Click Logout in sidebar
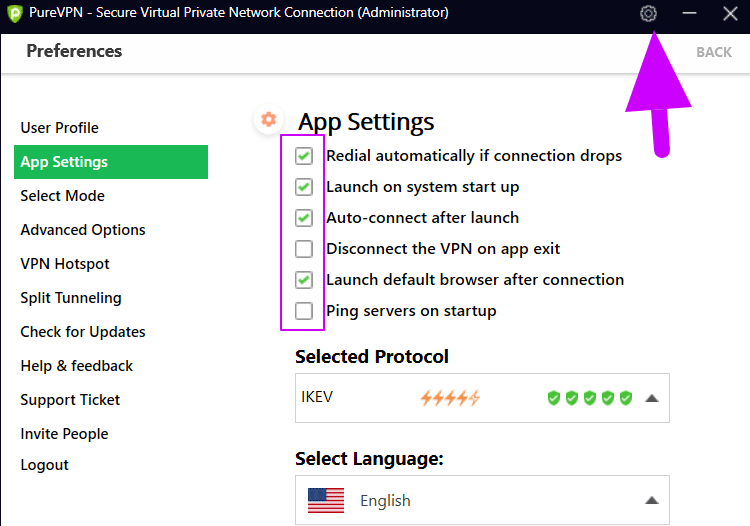The image size is (750, 526). point(44,465)
